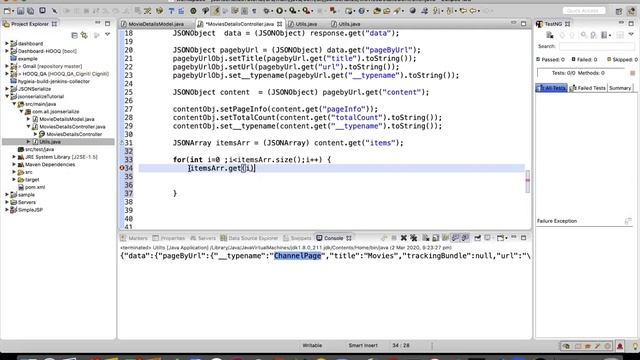Click the Save All toolbar icon
The image size is (640, 360).
pyautogui.click(x=30, y=11)
